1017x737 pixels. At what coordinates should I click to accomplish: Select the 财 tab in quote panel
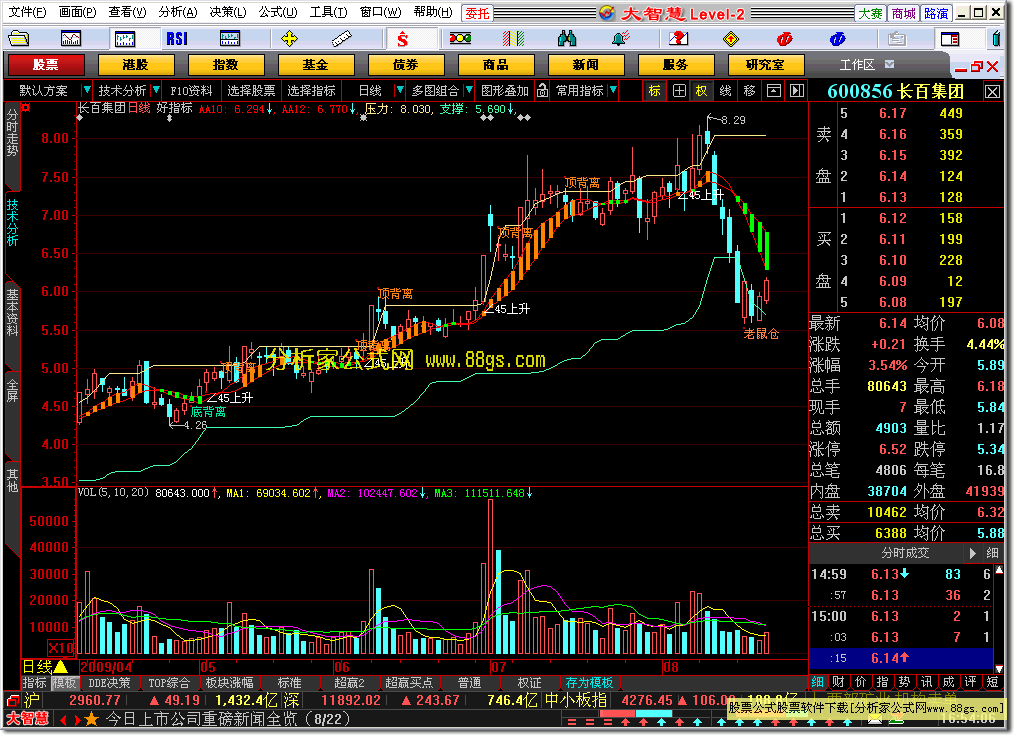pyautogui.click(x=839, y=682)
